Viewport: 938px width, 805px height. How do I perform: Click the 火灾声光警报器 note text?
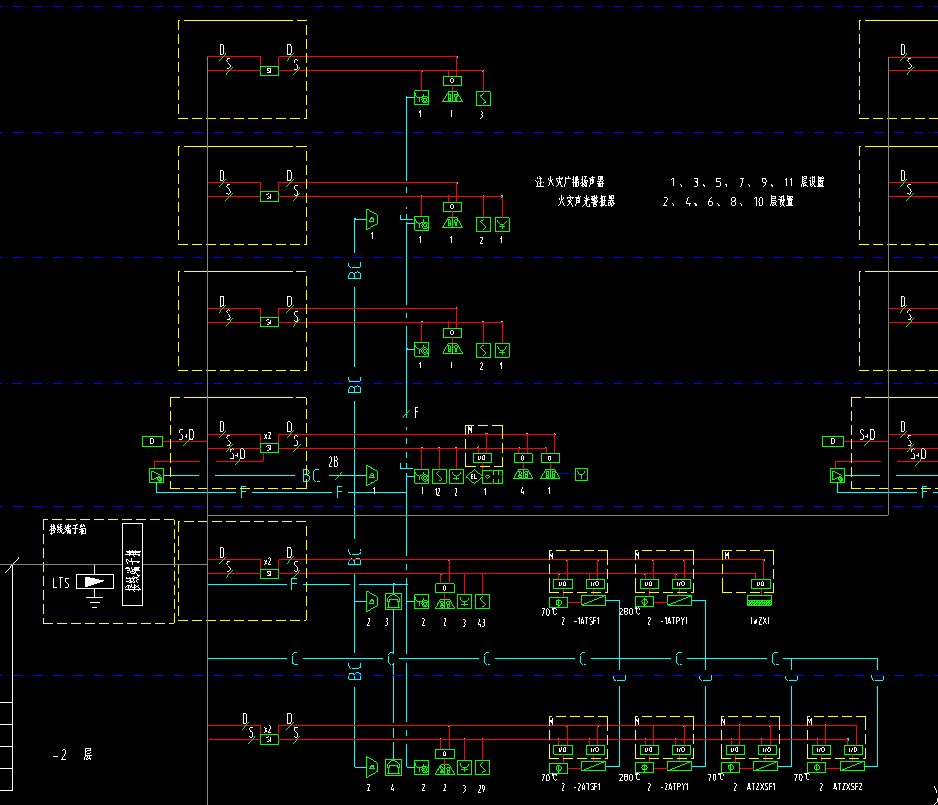(586, 202)
